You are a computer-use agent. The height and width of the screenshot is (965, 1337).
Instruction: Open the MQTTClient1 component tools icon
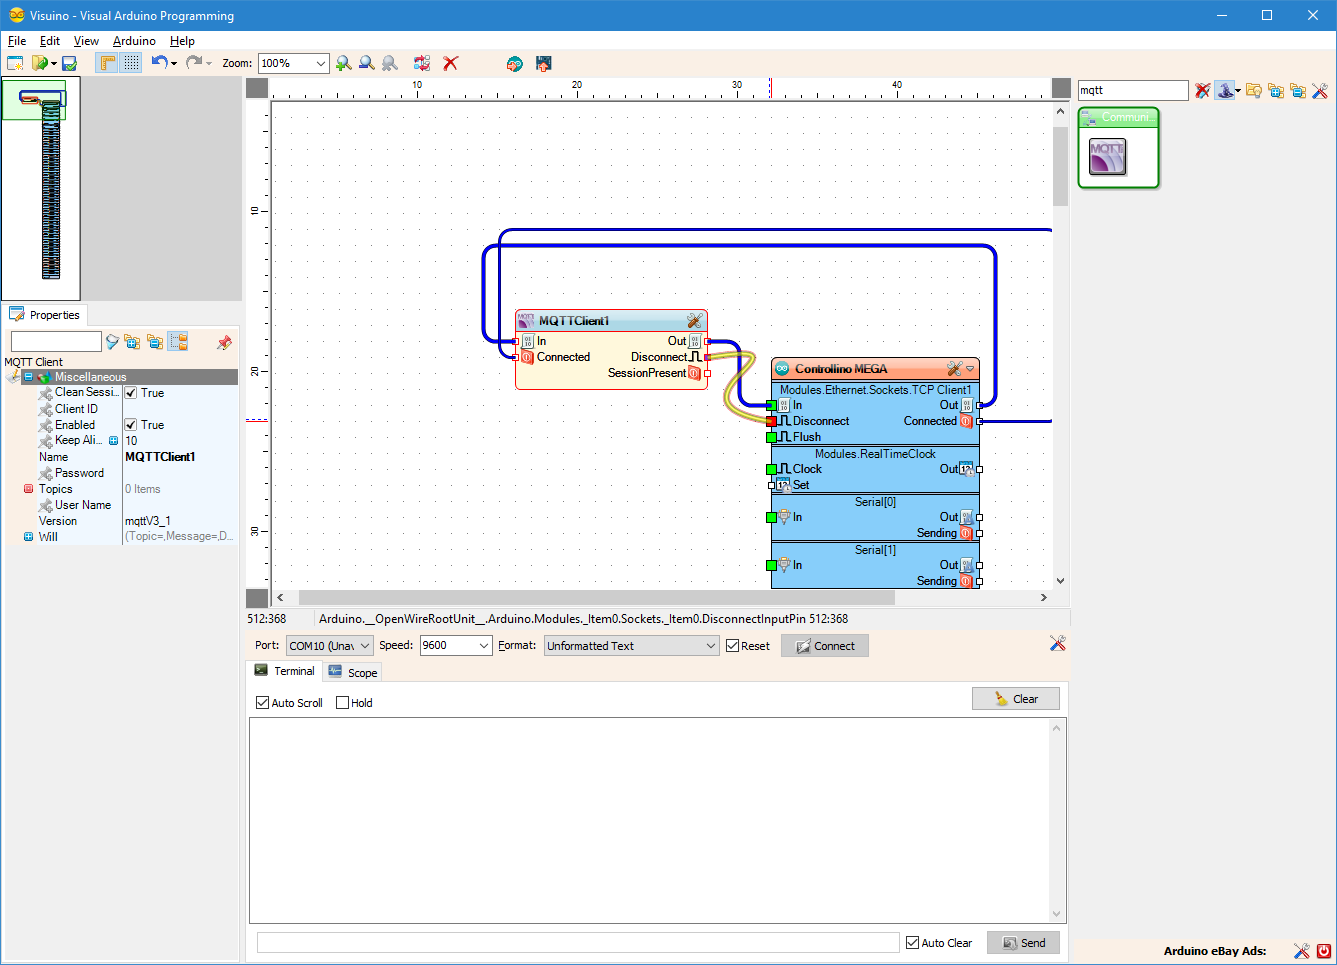[694, 321]
